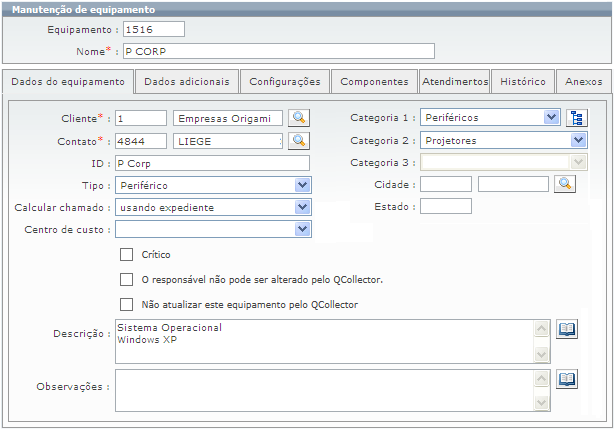Switch to the Histórico tab
Viewport: 614px width, 431px height.
click(523, 82)
